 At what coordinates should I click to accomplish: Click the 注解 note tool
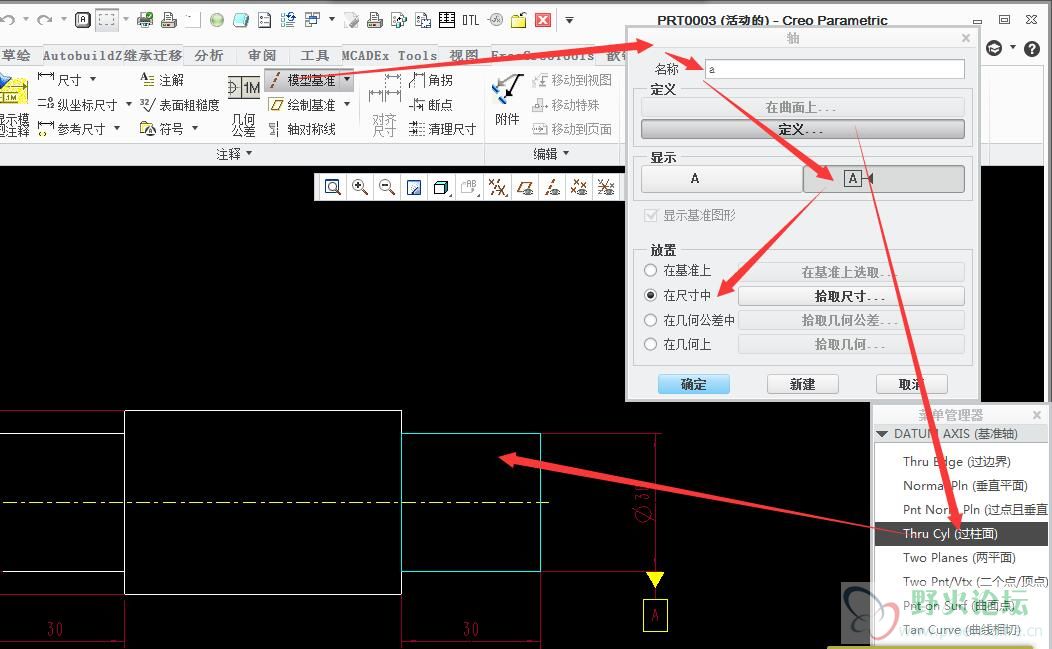(162, 80)
